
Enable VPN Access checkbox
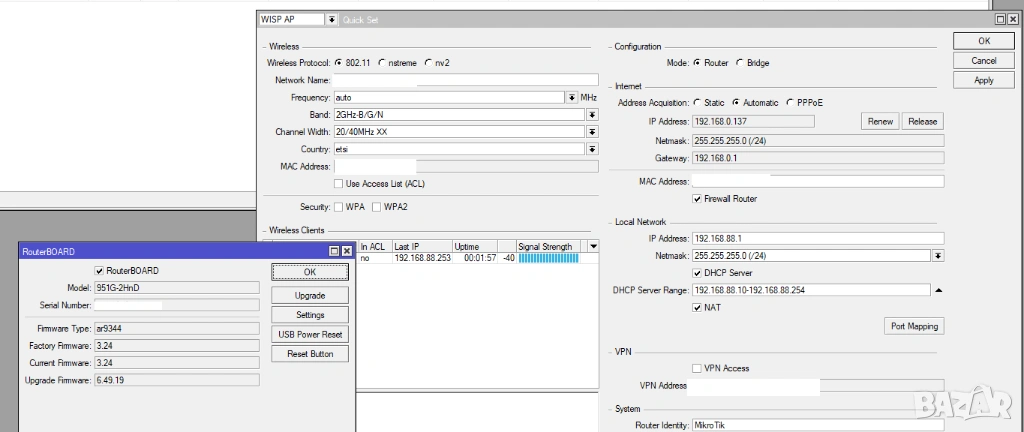tap(697, 368)
